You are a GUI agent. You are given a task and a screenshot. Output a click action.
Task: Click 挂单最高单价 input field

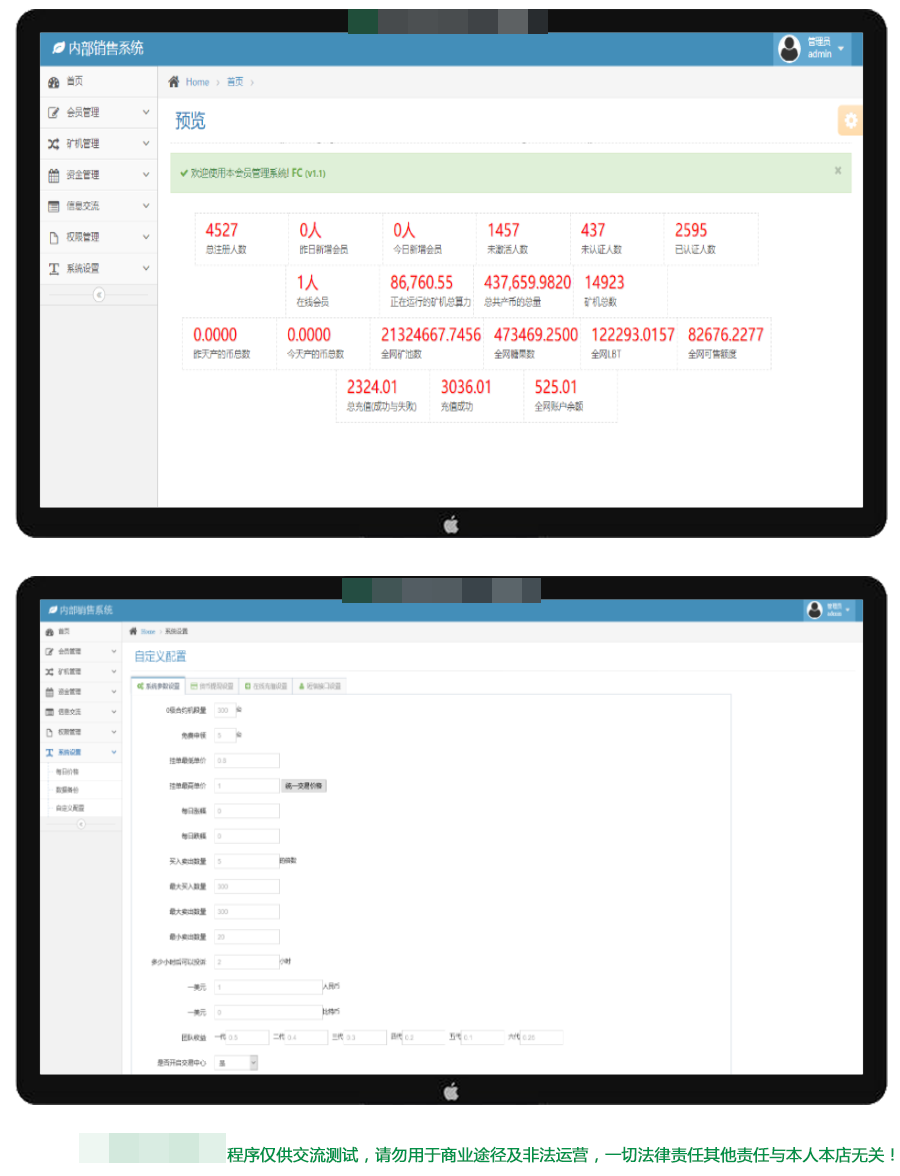click(x=247, y=786)
